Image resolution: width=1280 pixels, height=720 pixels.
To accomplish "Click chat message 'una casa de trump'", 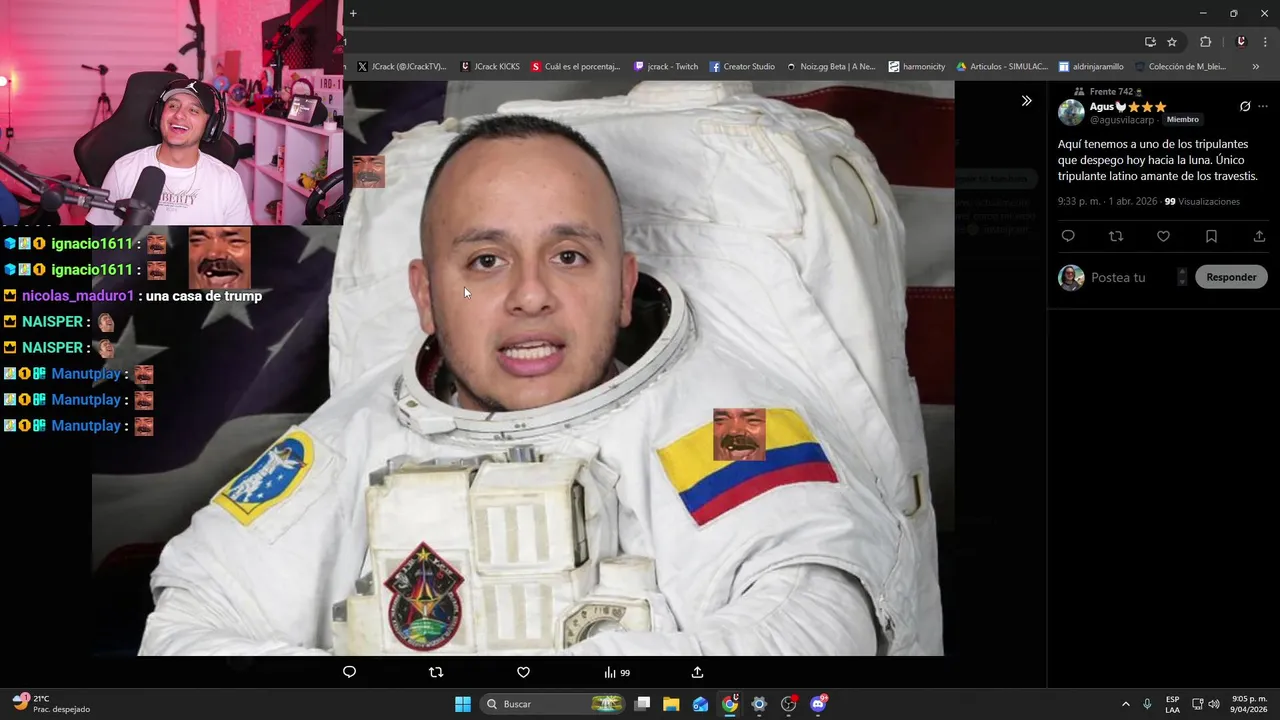I will click(204, 296).
